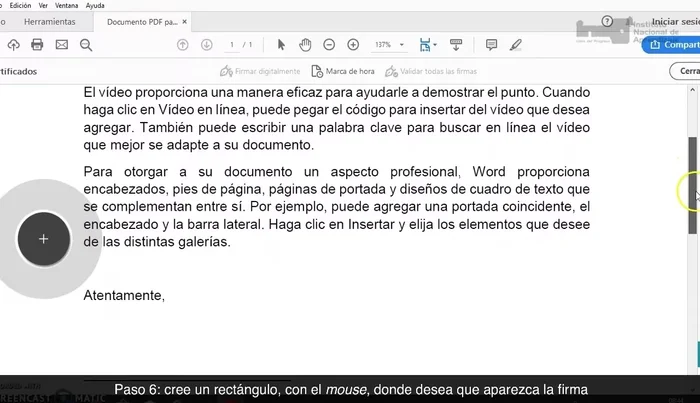Close the Documento PDF tab

pyautogui.click(x=184, y=21)
